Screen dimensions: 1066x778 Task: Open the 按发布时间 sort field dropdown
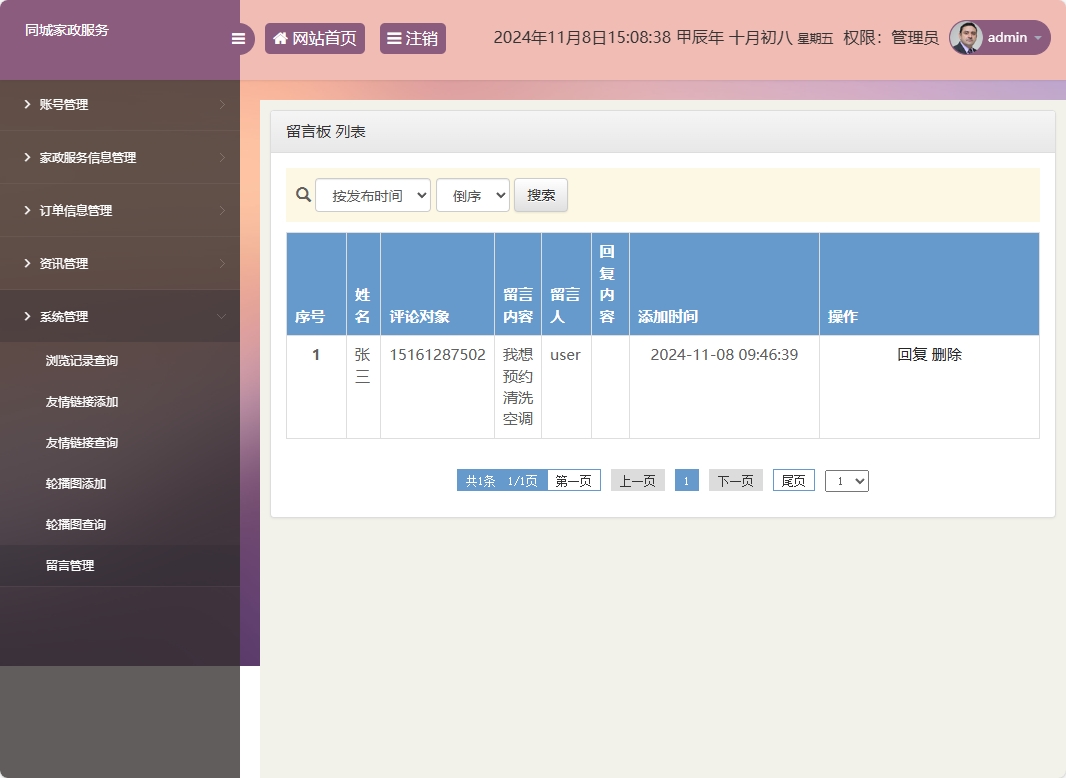click(373, 195)
